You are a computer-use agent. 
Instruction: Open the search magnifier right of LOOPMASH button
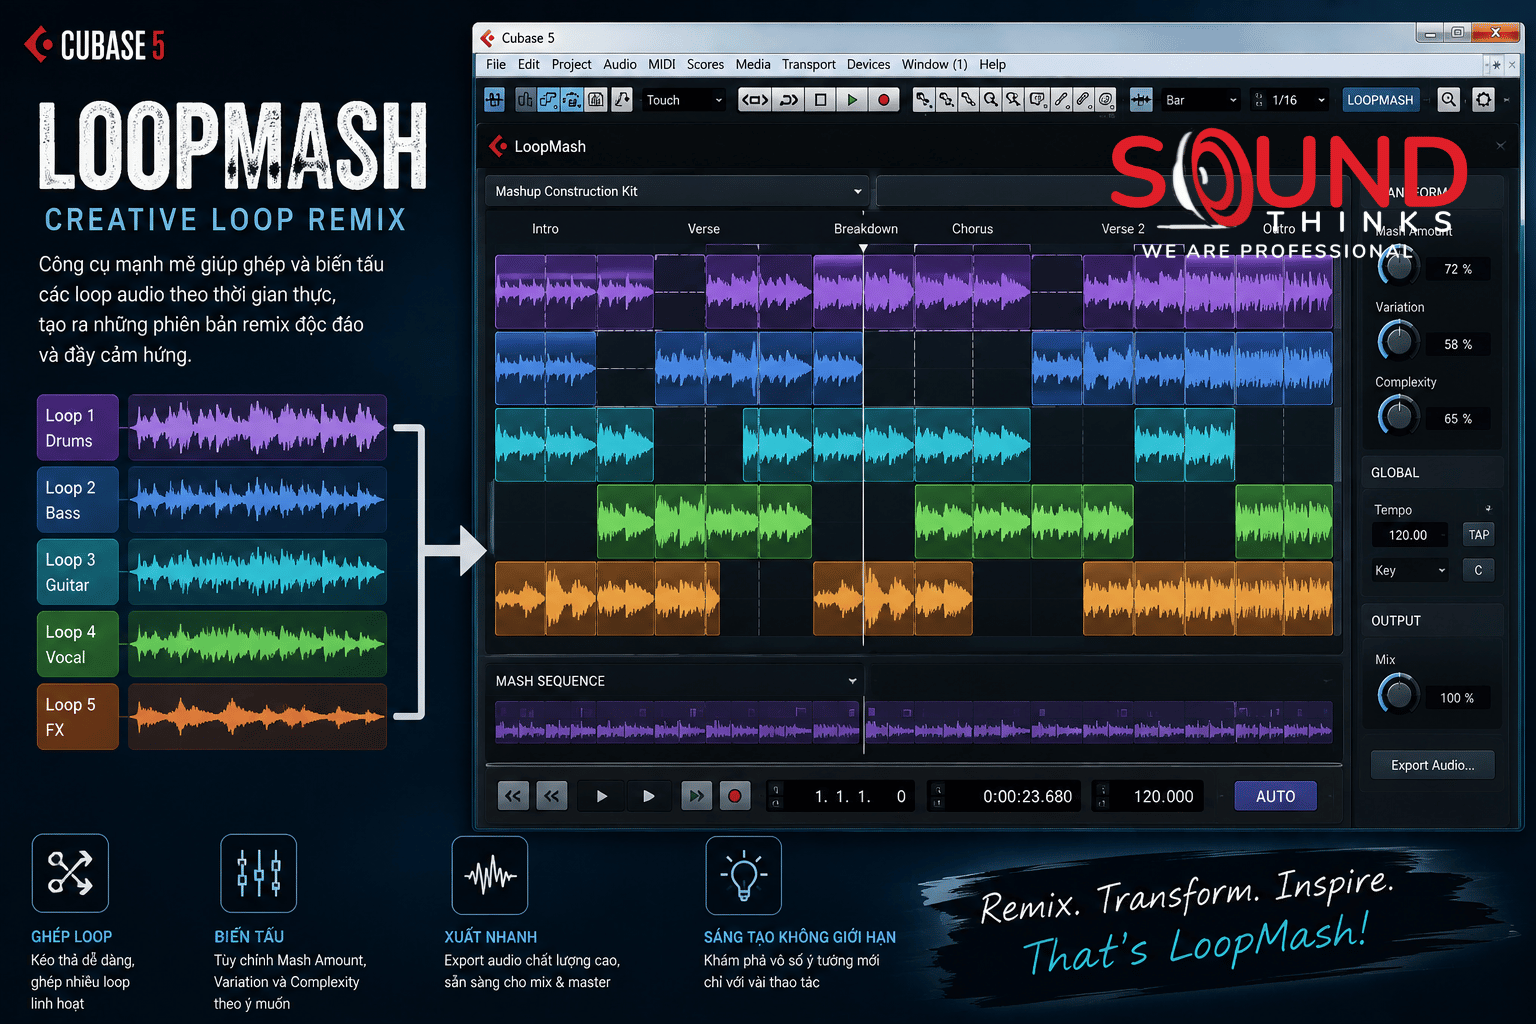pos(1448,100)
